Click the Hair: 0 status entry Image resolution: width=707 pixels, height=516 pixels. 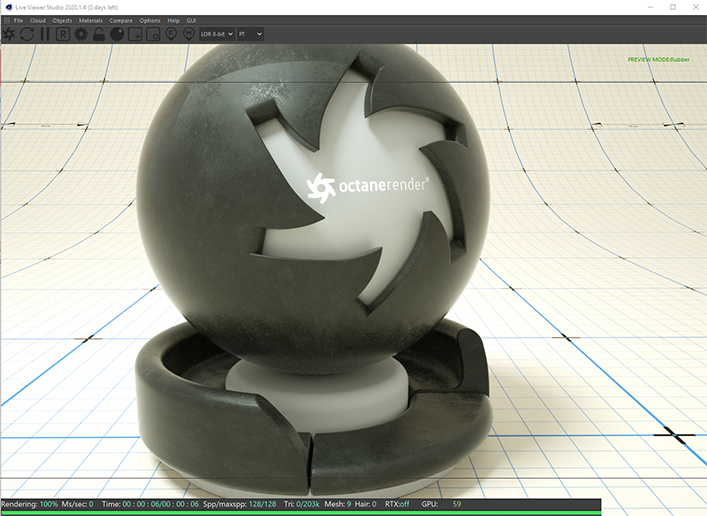coord(366,504)
